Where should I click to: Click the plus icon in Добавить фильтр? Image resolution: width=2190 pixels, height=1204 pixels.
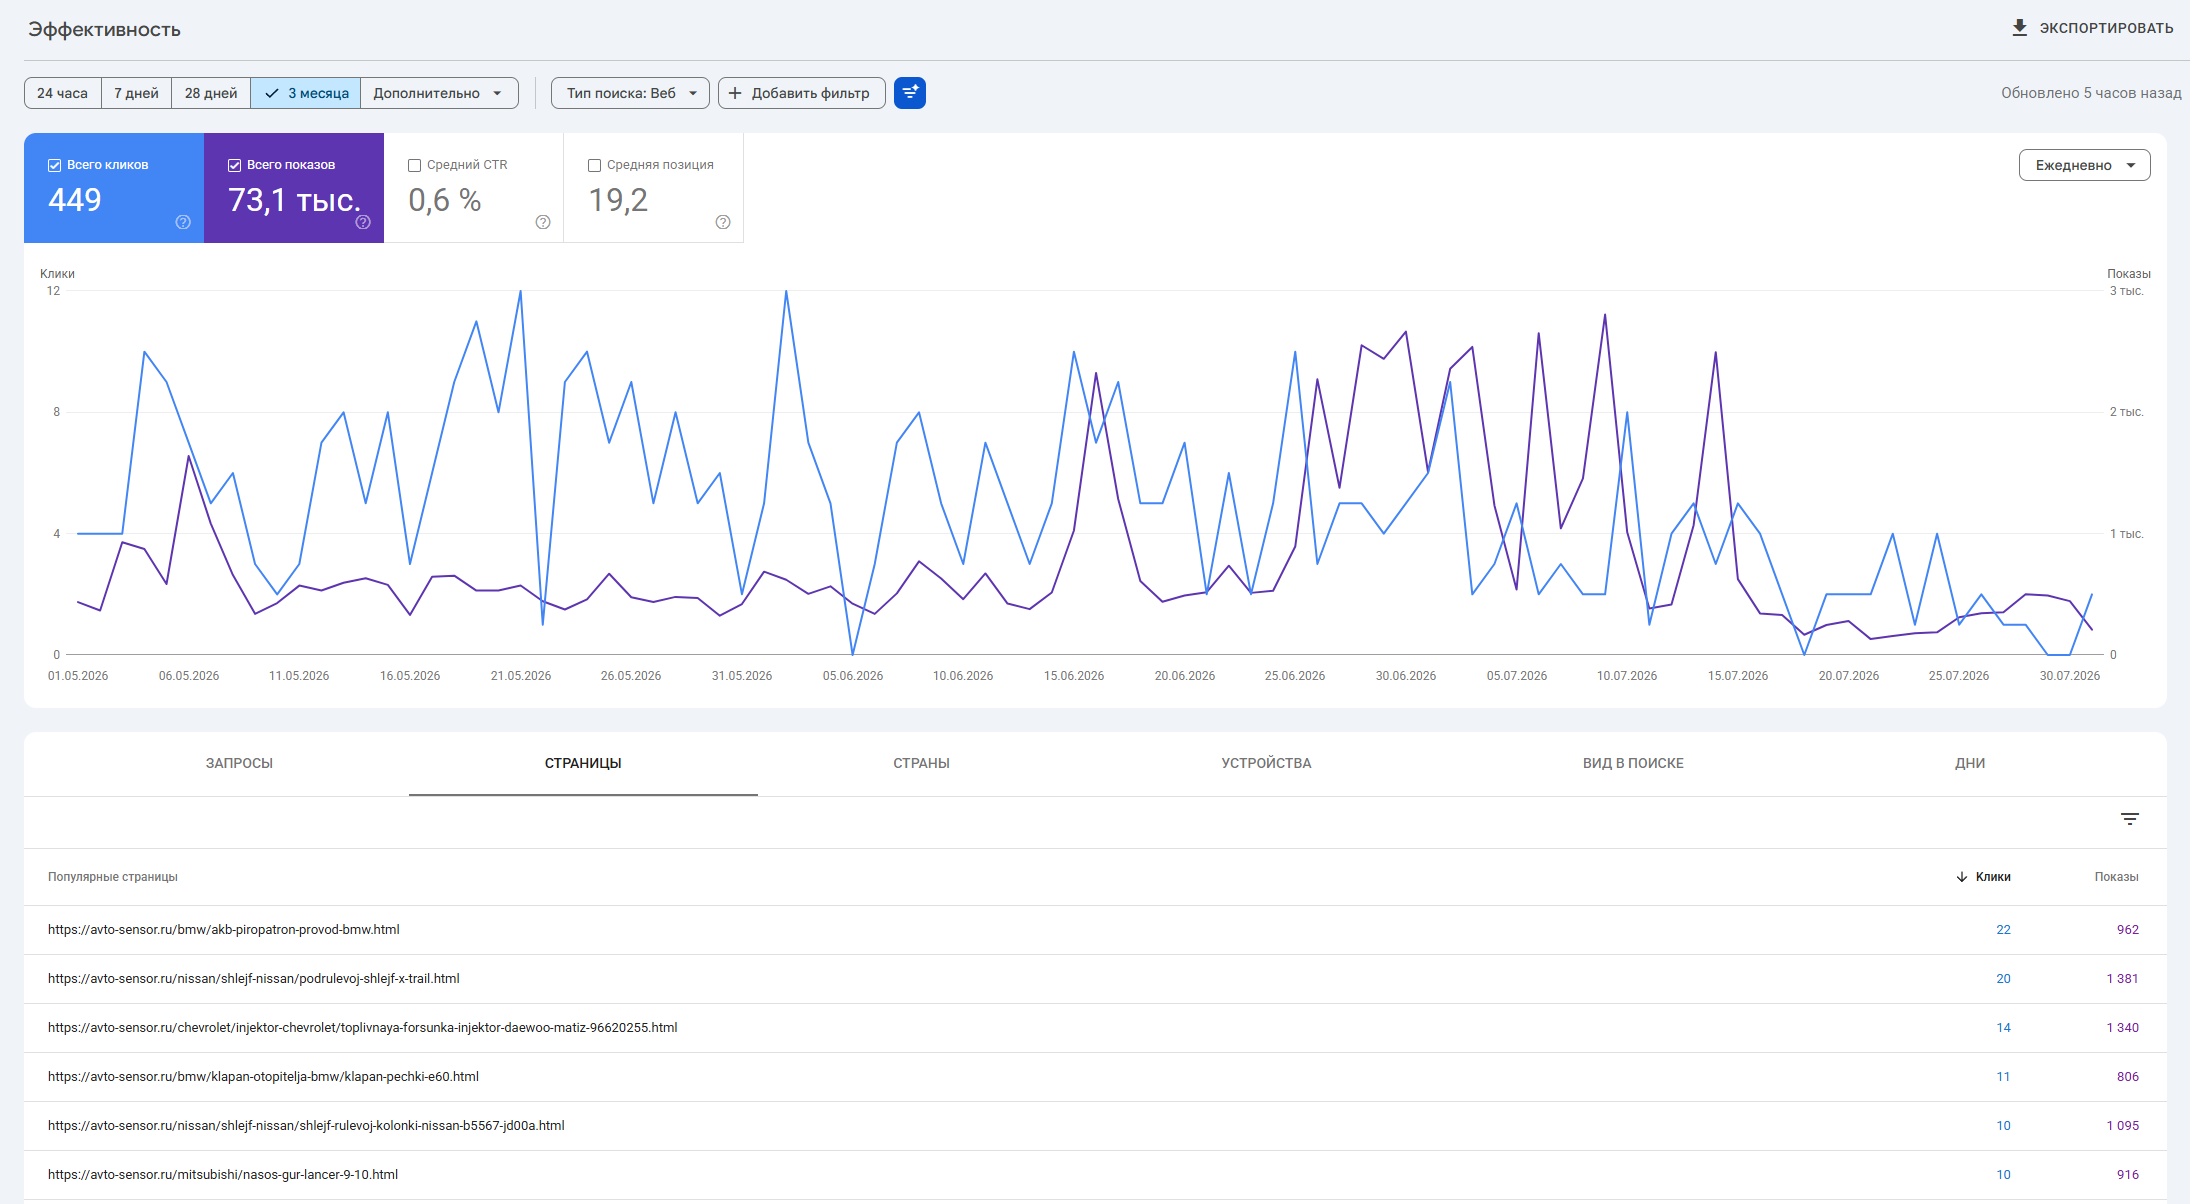735,93
